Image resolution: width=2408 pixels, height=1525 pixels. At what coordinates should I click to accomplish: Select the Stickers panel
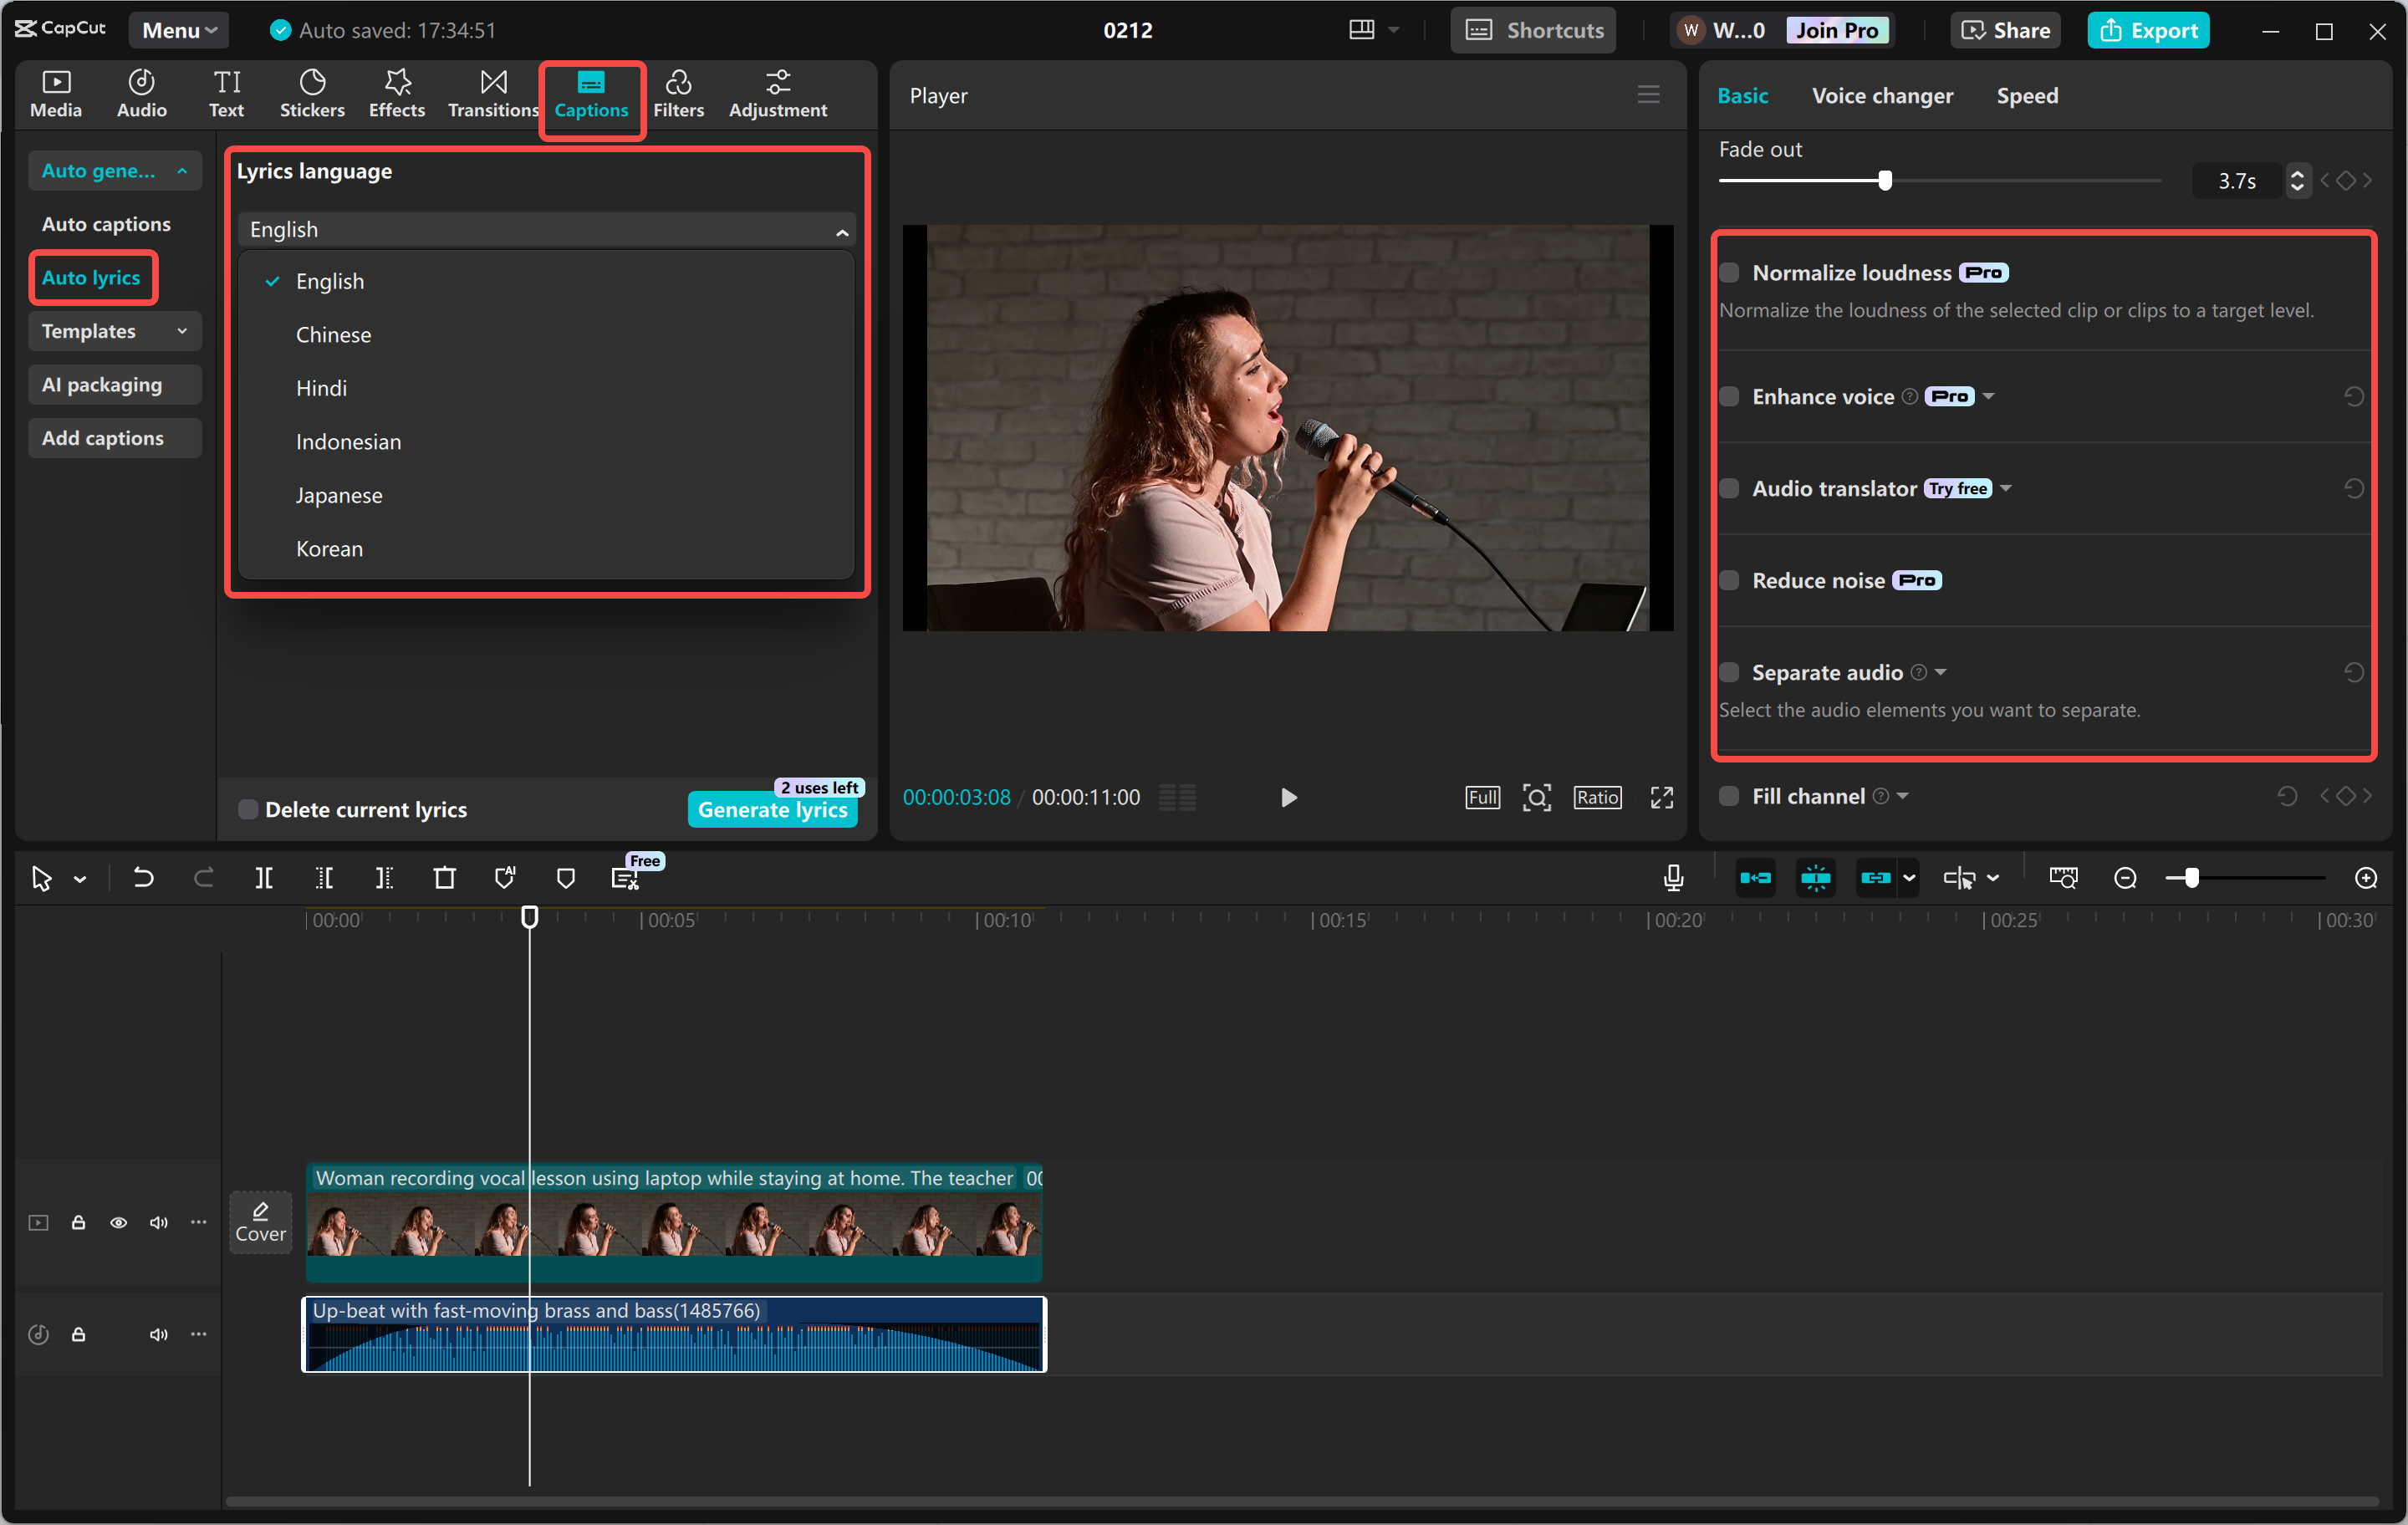tap(312, 93)
